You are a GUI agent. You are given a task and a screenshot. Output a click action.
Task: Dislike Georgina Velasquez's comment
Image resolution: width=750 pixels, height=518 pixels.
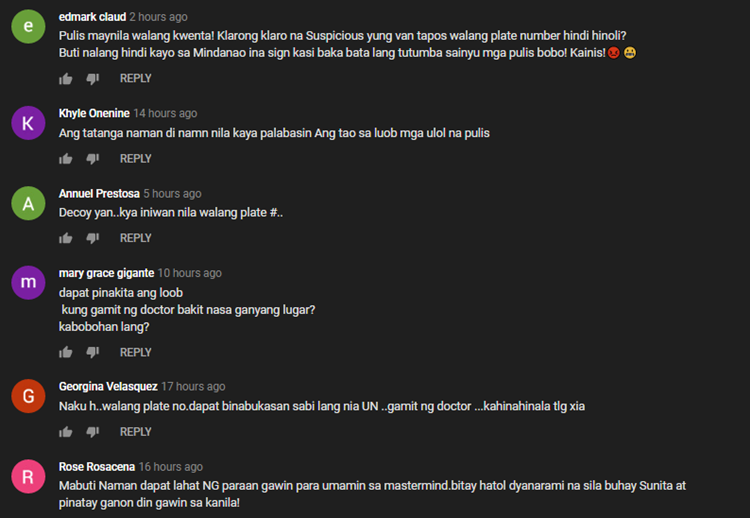tap(93, 432)
